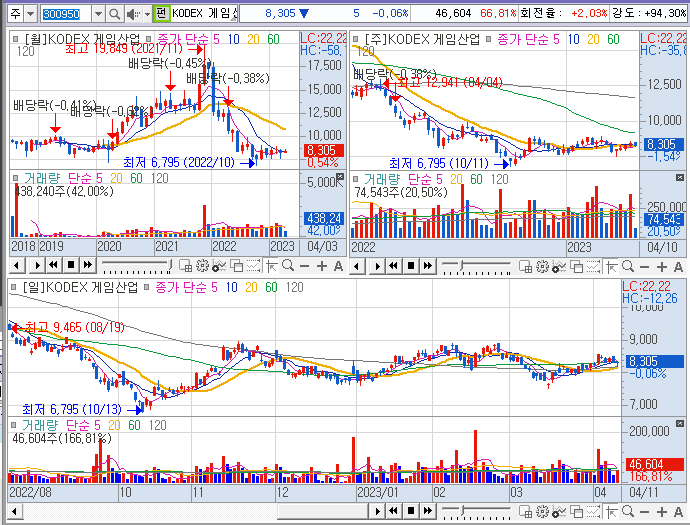Fast-forward the daily chart
Screen dimensions: 690x525
(x=428, y=511)
